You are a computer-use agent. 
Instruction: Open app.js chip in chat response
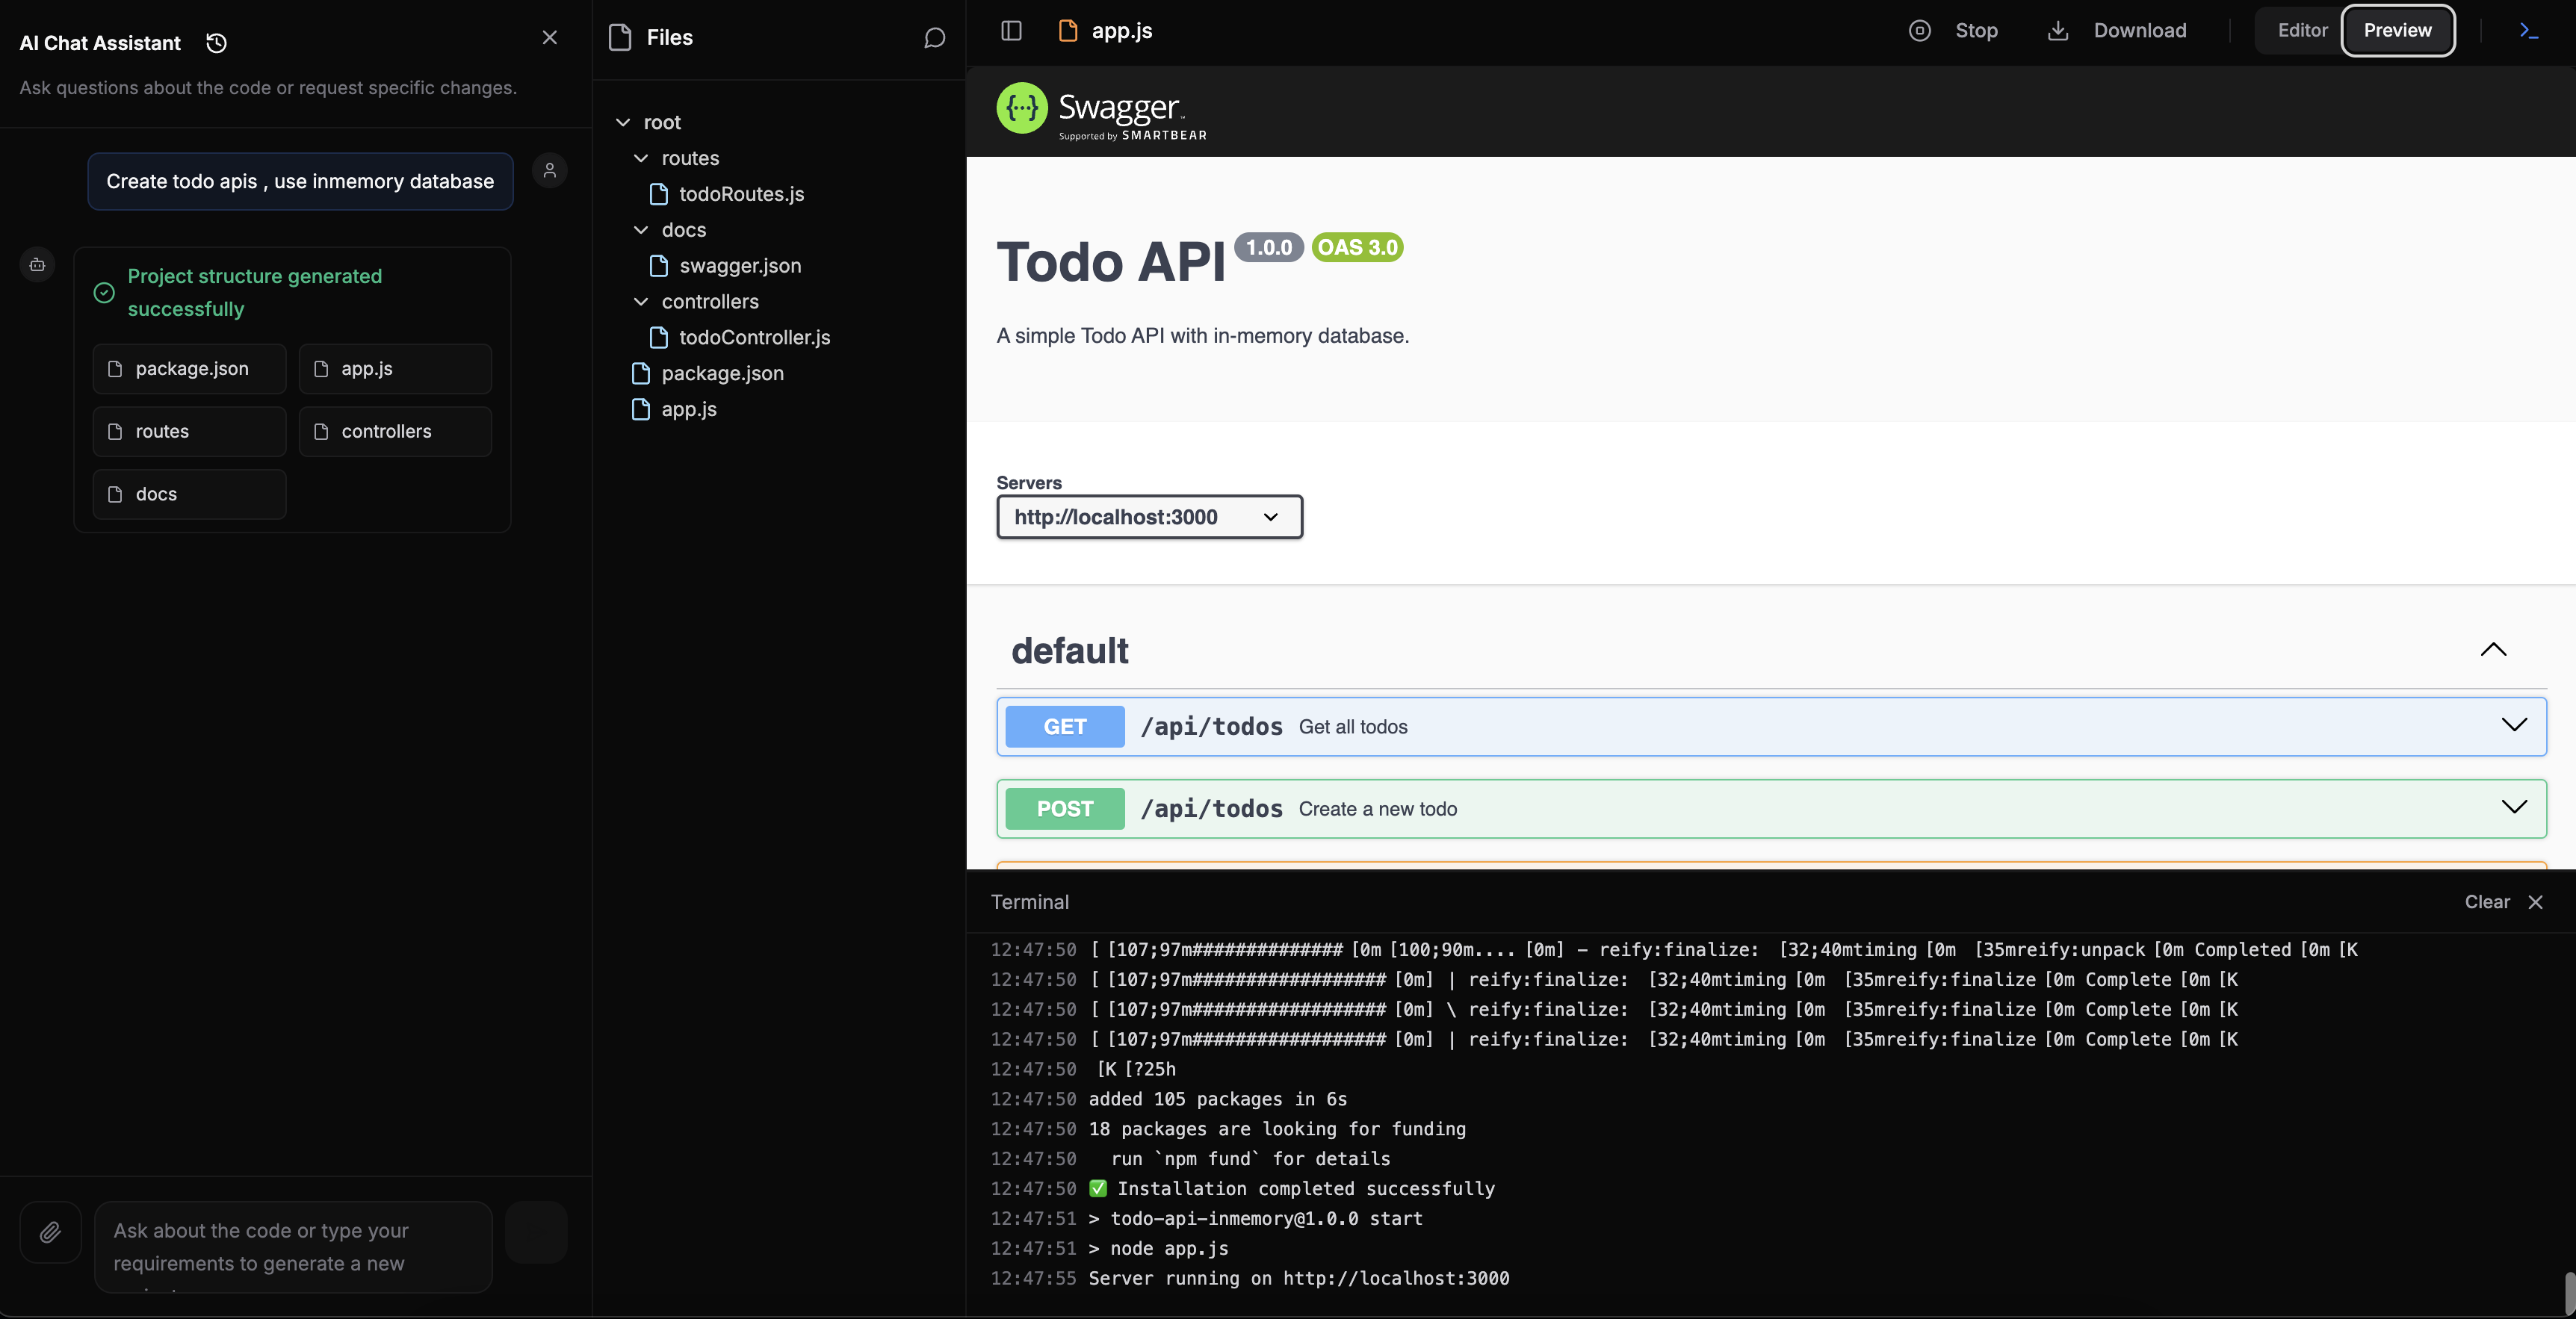pos(395,369)
